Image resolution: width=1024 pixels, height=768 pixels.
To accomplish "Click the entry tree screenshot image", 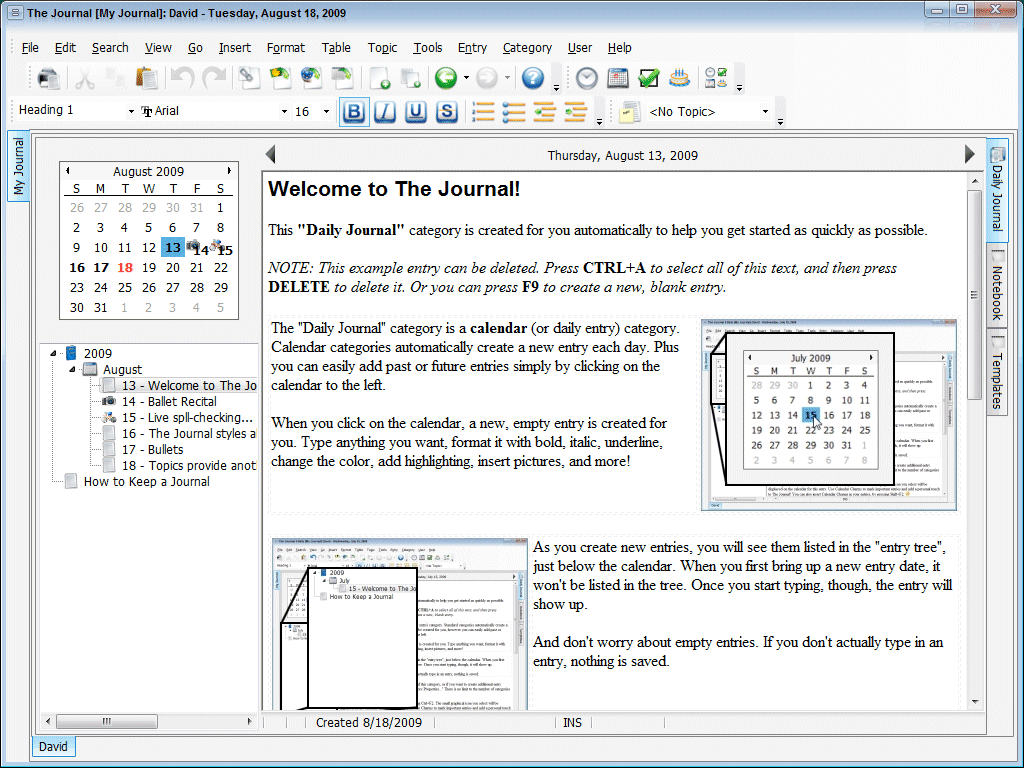I will (x=400, y=624).
